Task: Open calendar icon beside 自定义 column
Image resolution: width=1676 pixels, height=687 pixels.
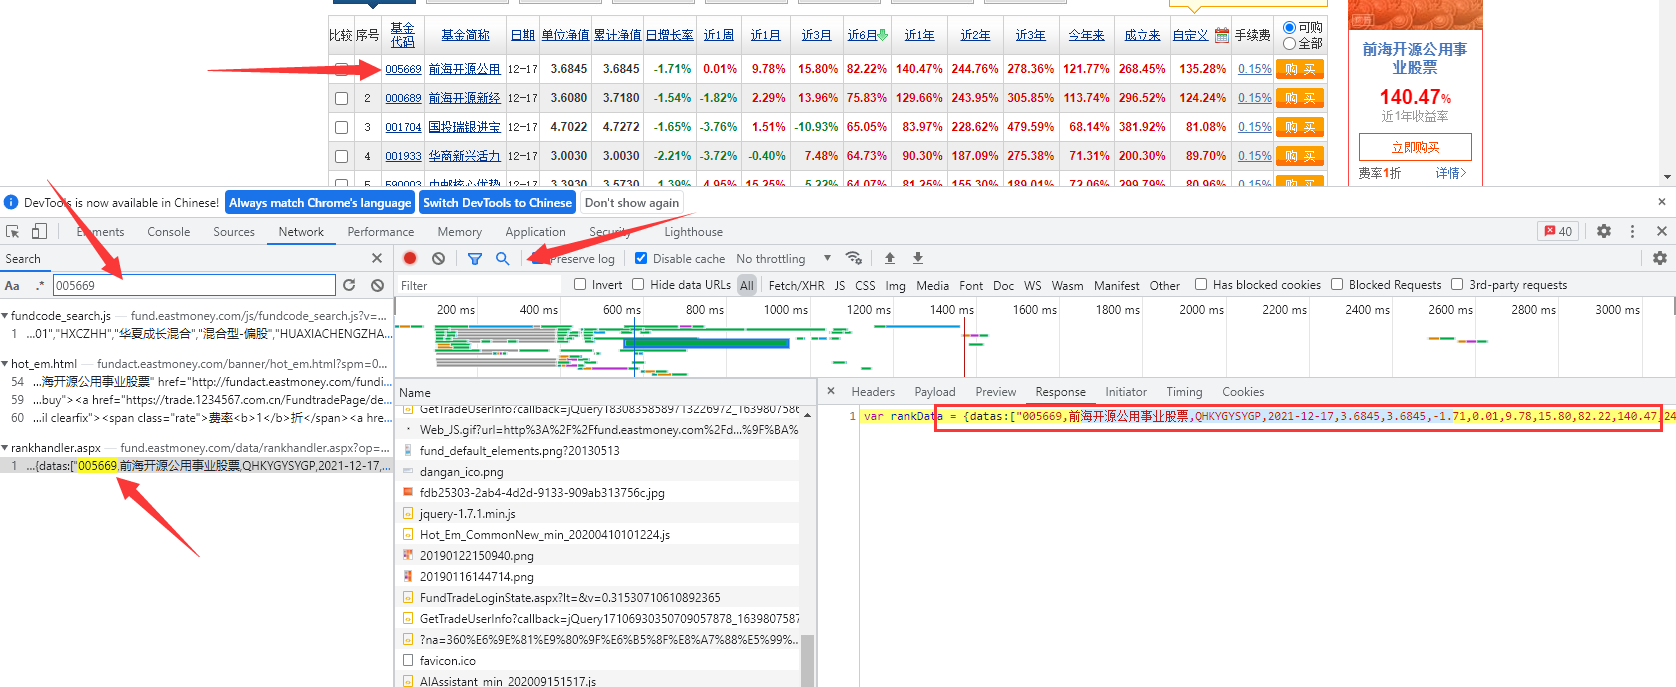Action: [x=1221, y=35]
